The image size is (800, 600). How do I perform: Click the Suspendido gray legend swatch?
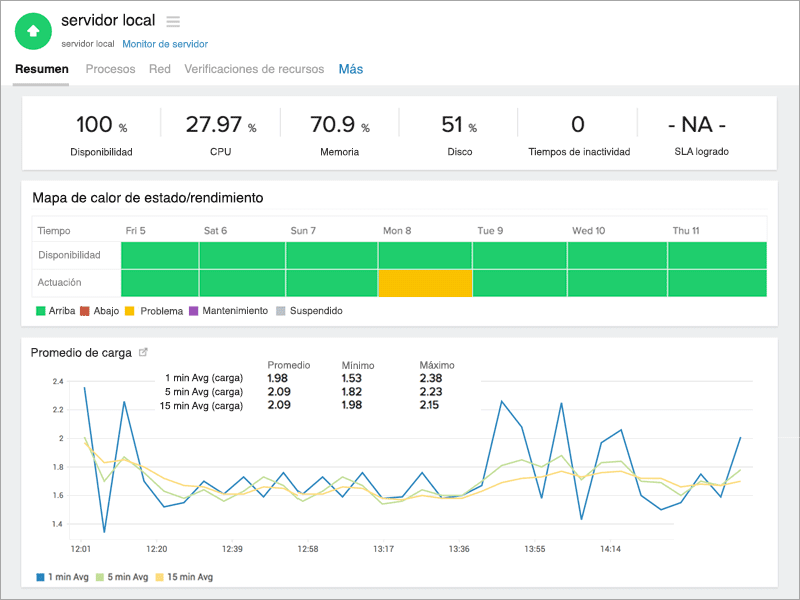pyautogui.click(x=281, y=311)
